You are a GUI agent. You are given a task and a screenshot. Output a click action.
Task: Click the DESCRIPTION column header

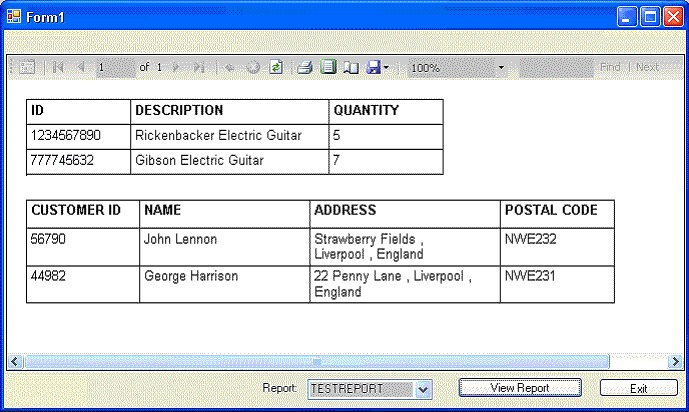[x=230, y=112]
